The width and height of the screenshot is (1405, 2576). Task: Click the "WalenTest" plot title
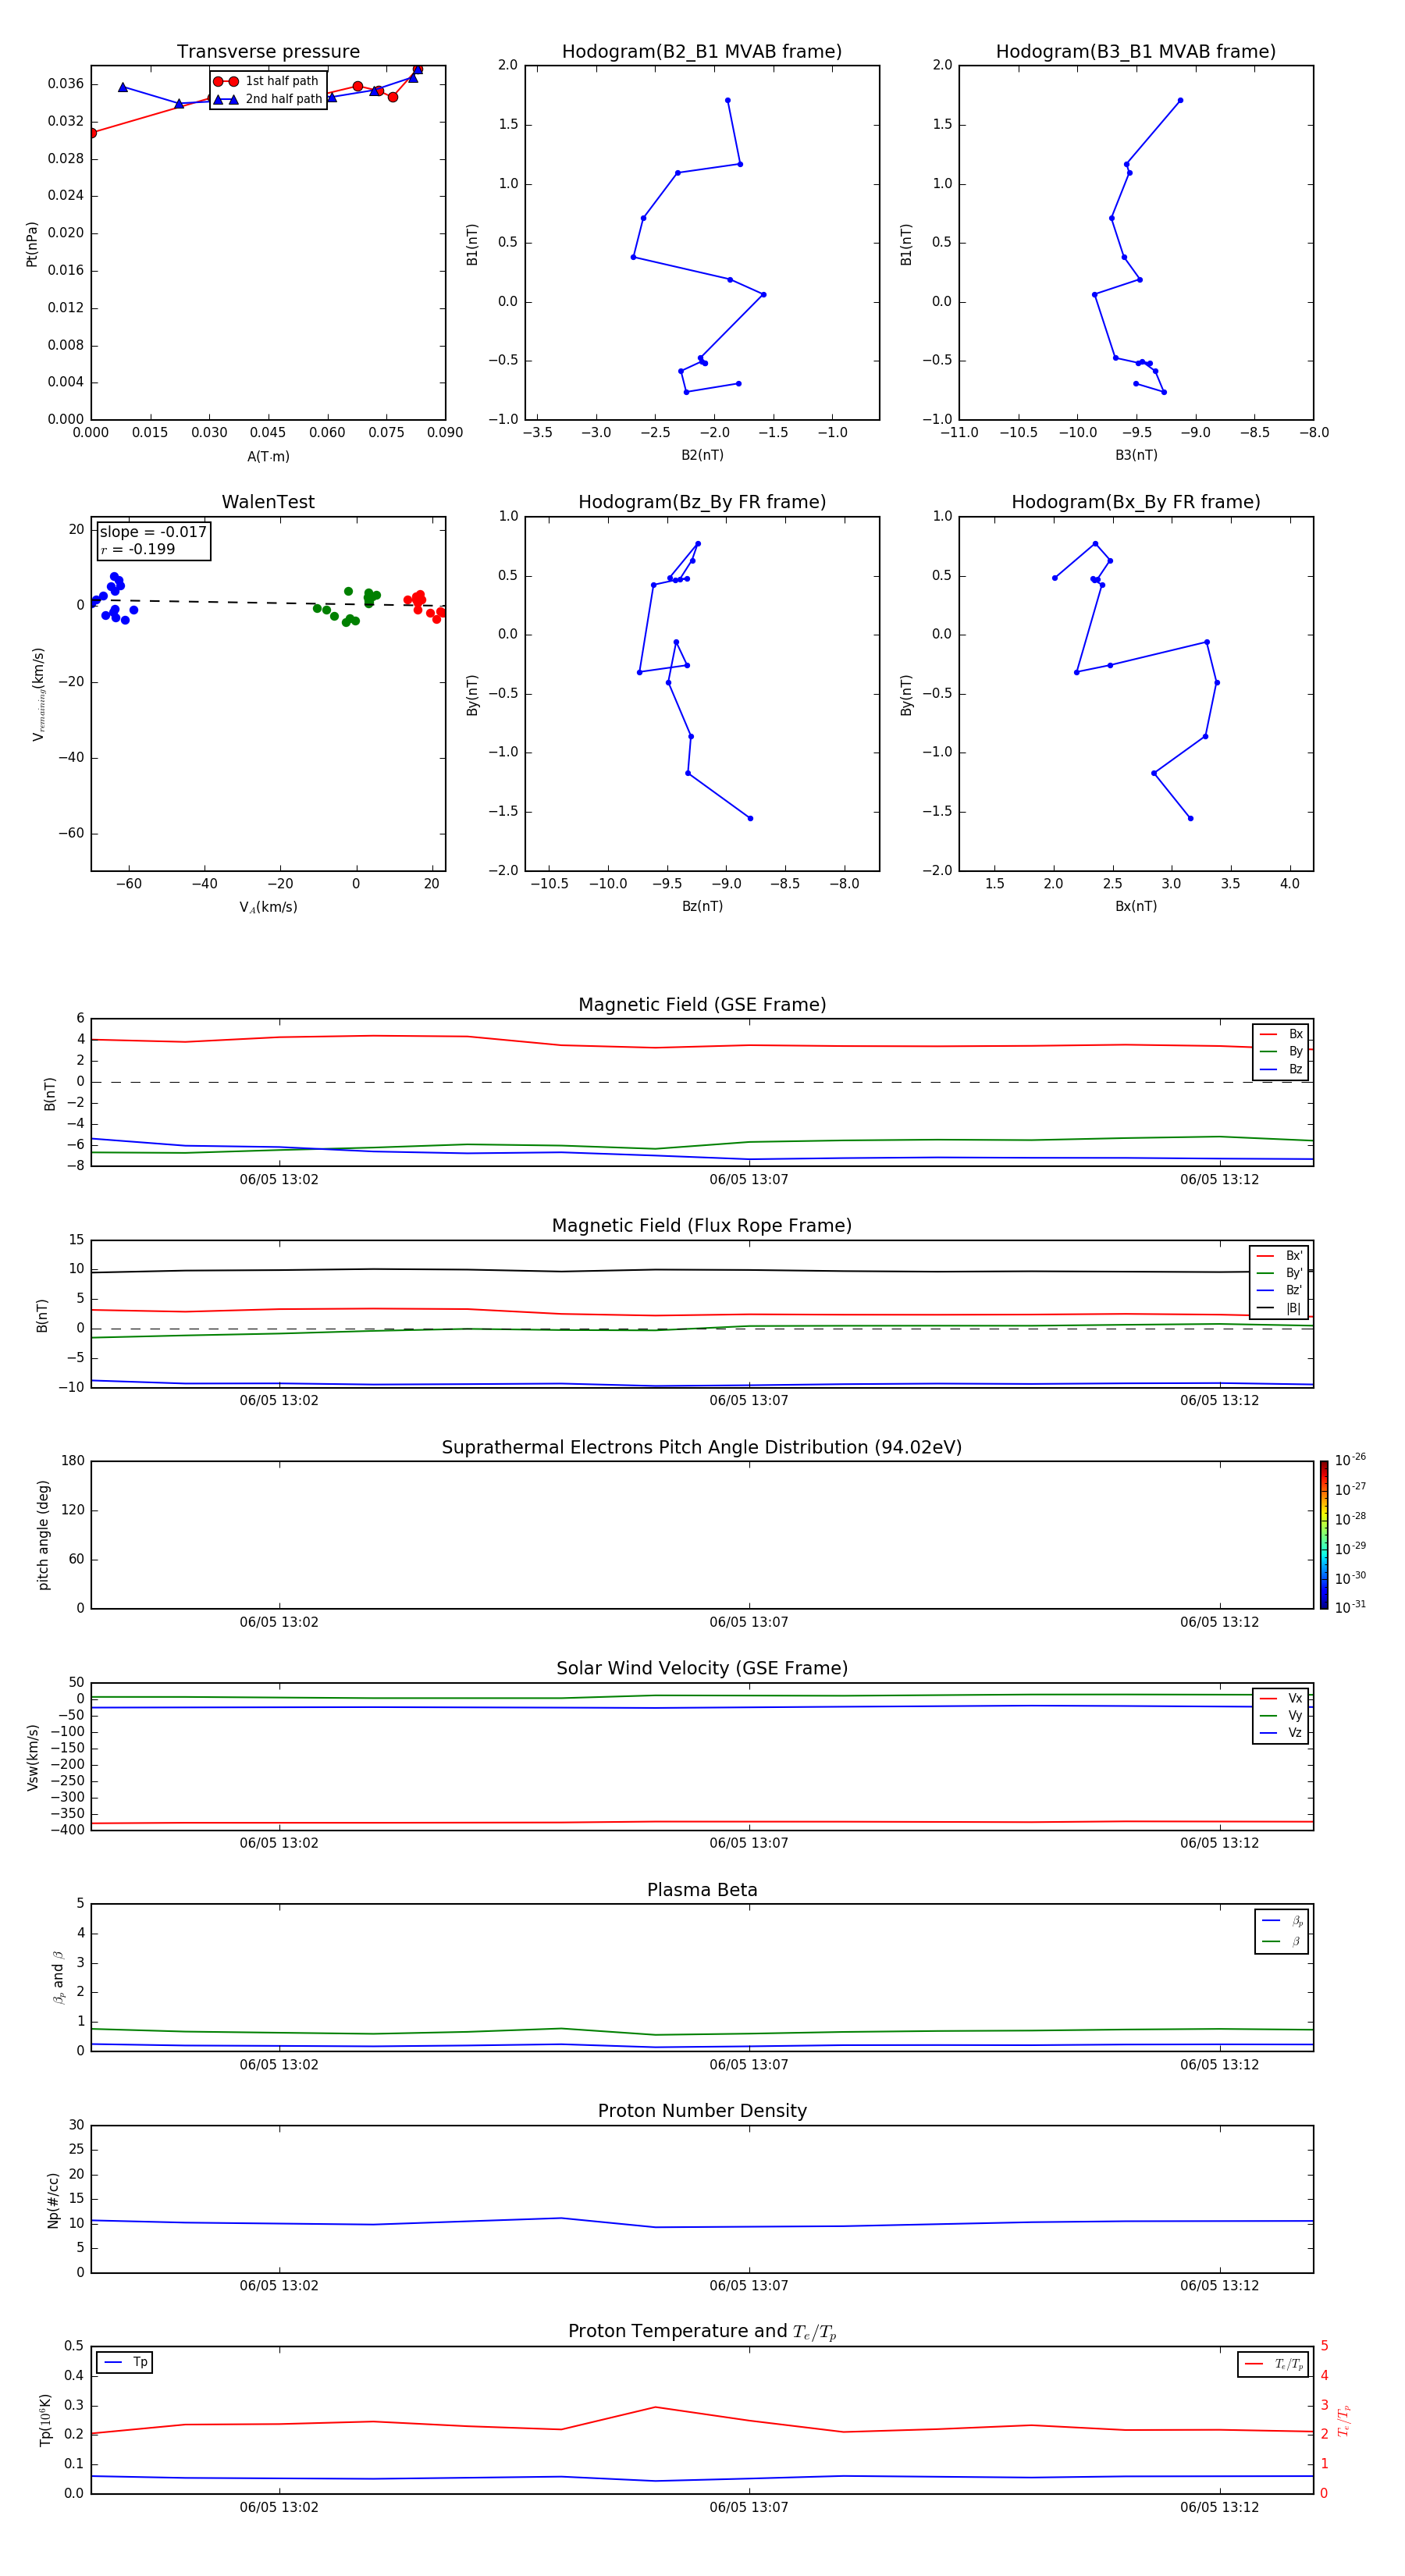point(268,502)
